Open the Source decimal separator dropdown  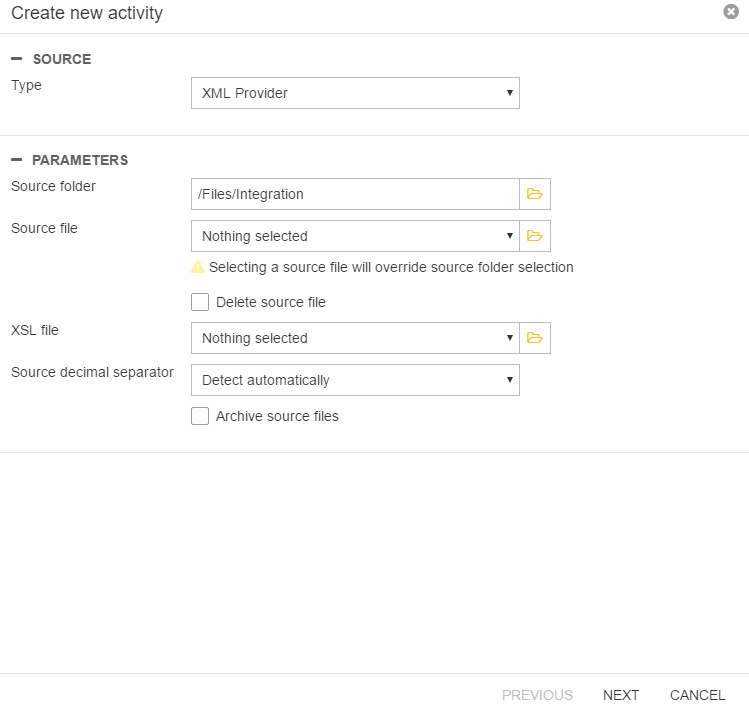click(355, 380)
